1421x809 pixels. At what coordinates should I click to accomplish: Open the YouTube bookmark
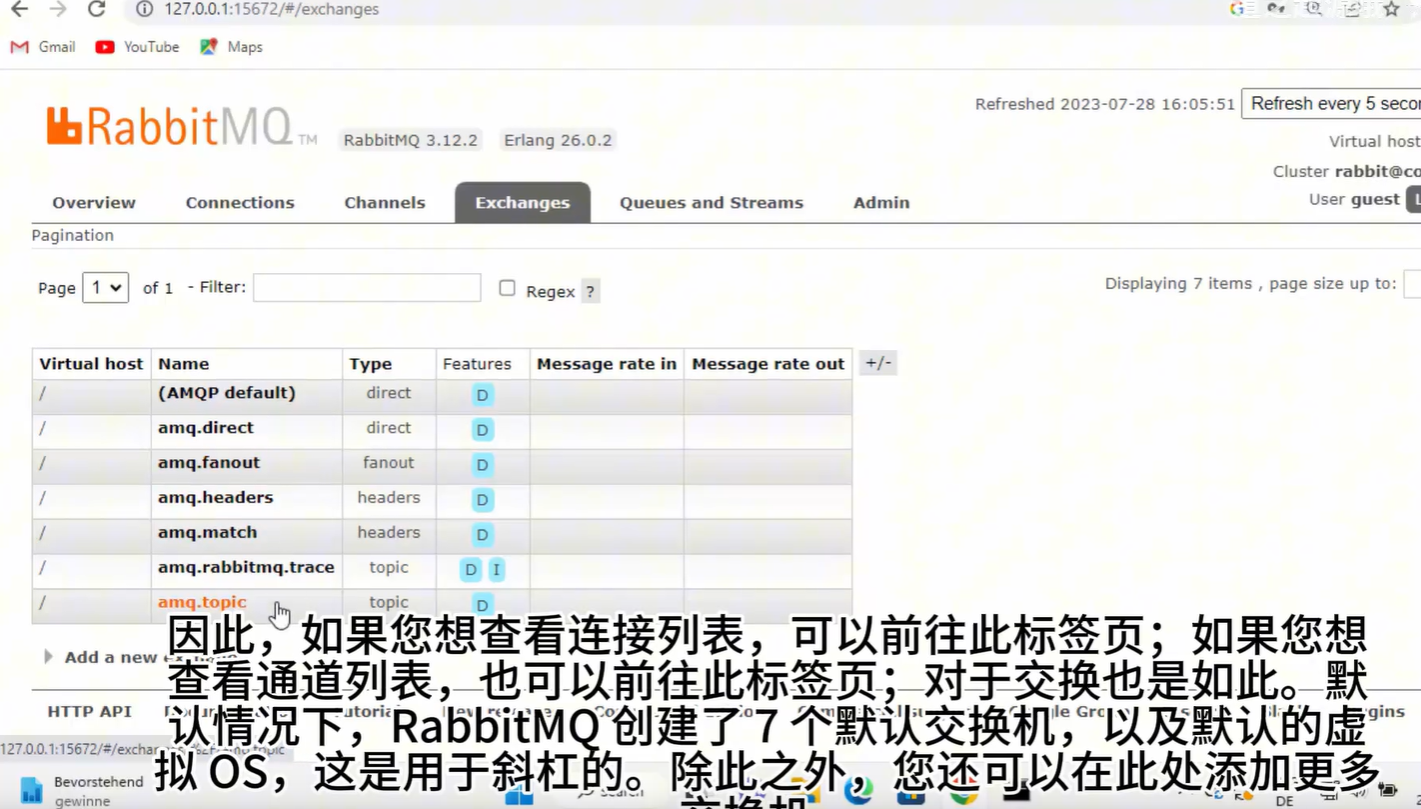pos(138,47)
